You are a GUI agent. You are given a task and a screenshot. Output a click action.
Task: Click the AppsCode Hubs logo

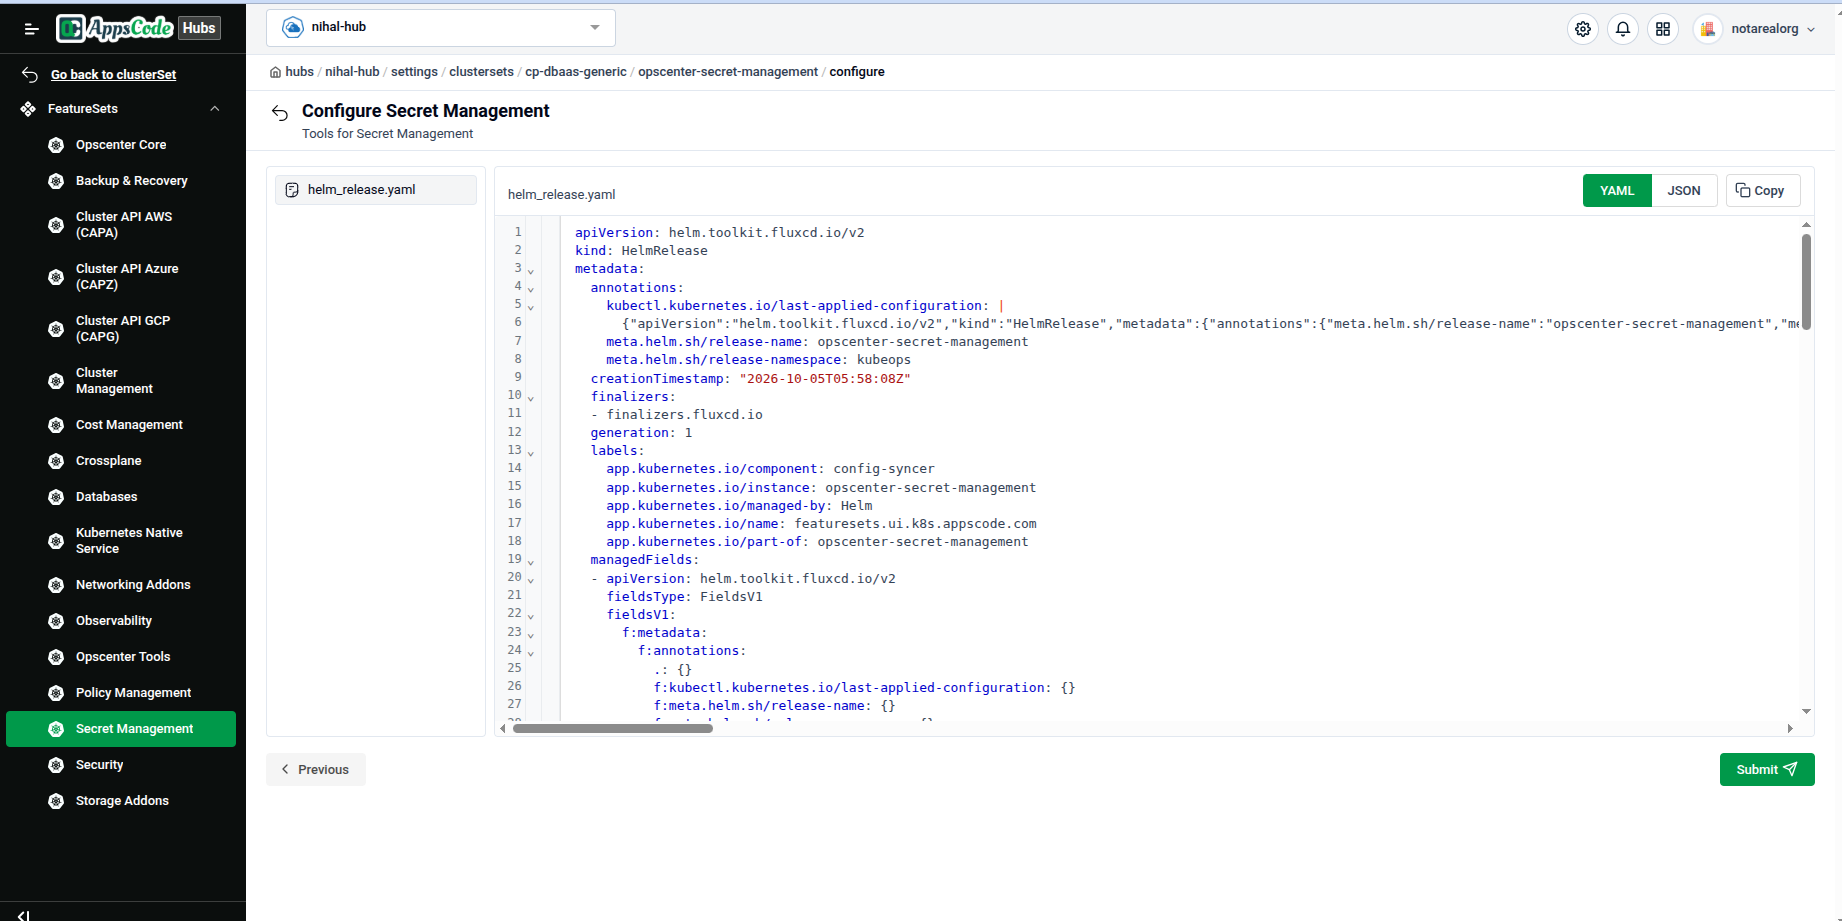point(138,28)
